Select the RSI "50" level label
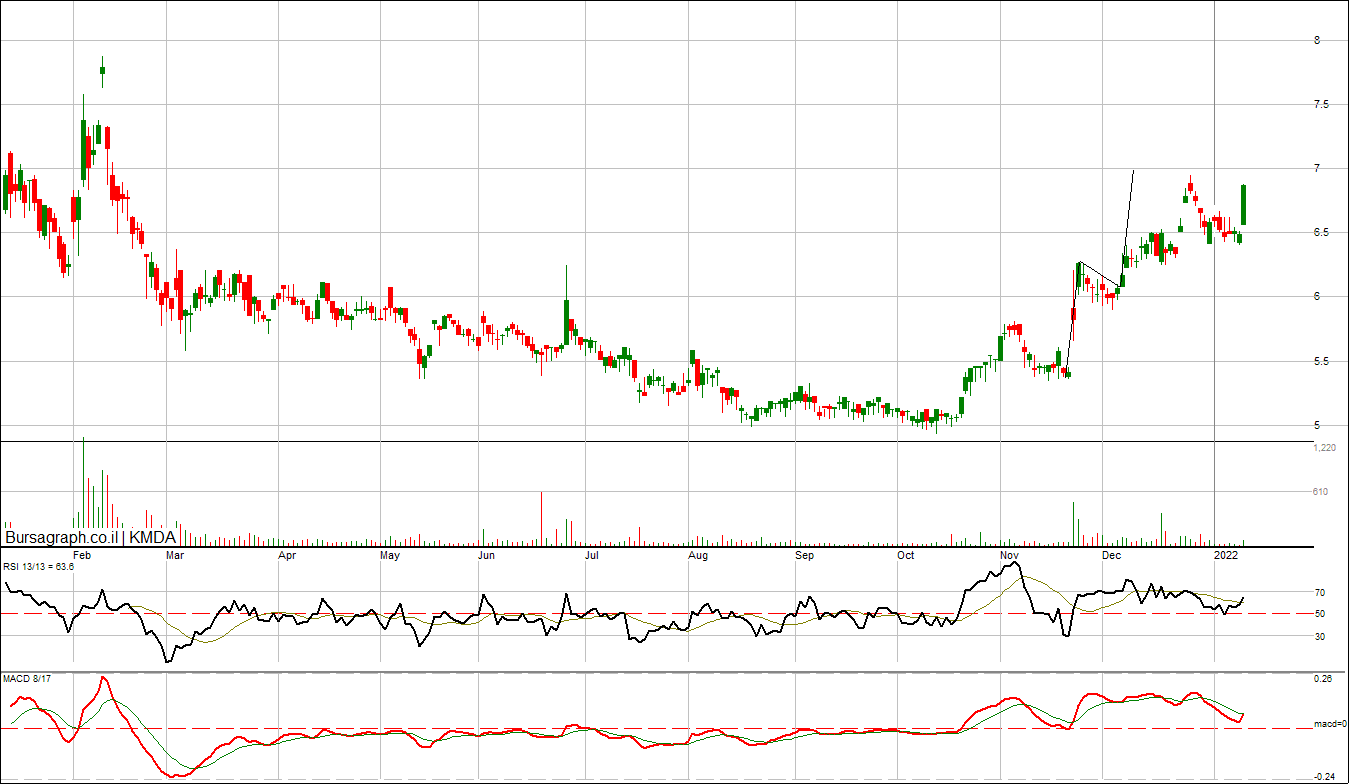This screenshot has width=1349, height=784. click(x=1319, y=614)
